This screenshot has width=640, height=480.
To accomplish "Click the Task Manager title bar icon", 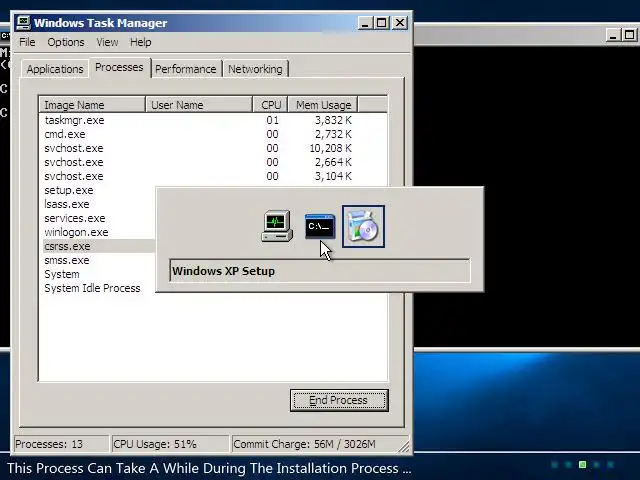I will (x=23, y=23).
